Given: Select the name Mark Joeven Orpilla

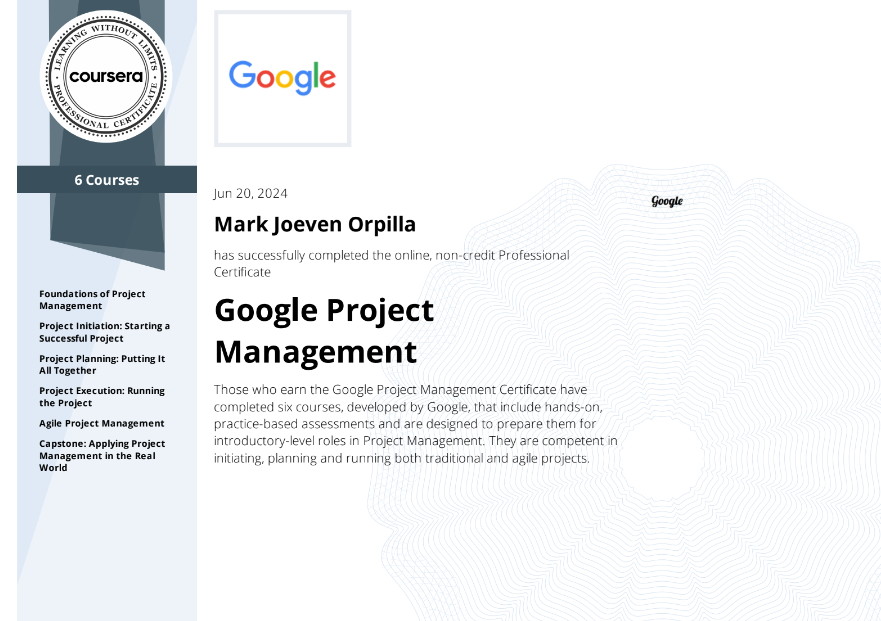Looking at the screenshot, I should point(315,224).
